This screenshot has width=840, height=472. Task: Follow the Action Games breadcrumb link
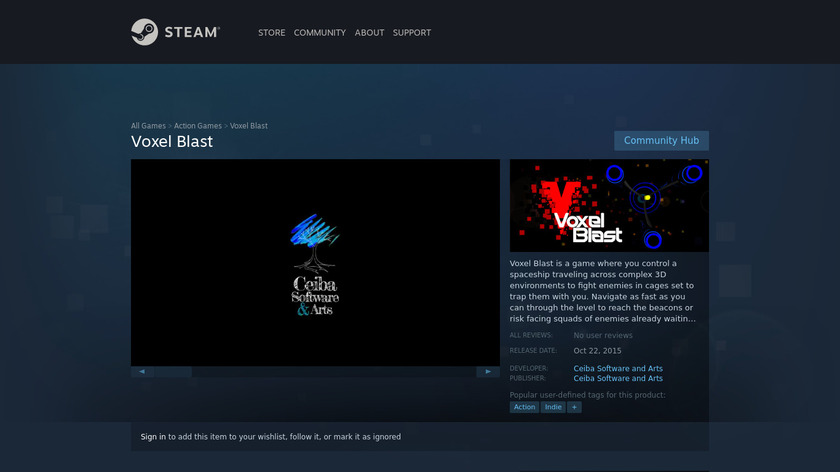pyautogui.click(x=198, y=126)
